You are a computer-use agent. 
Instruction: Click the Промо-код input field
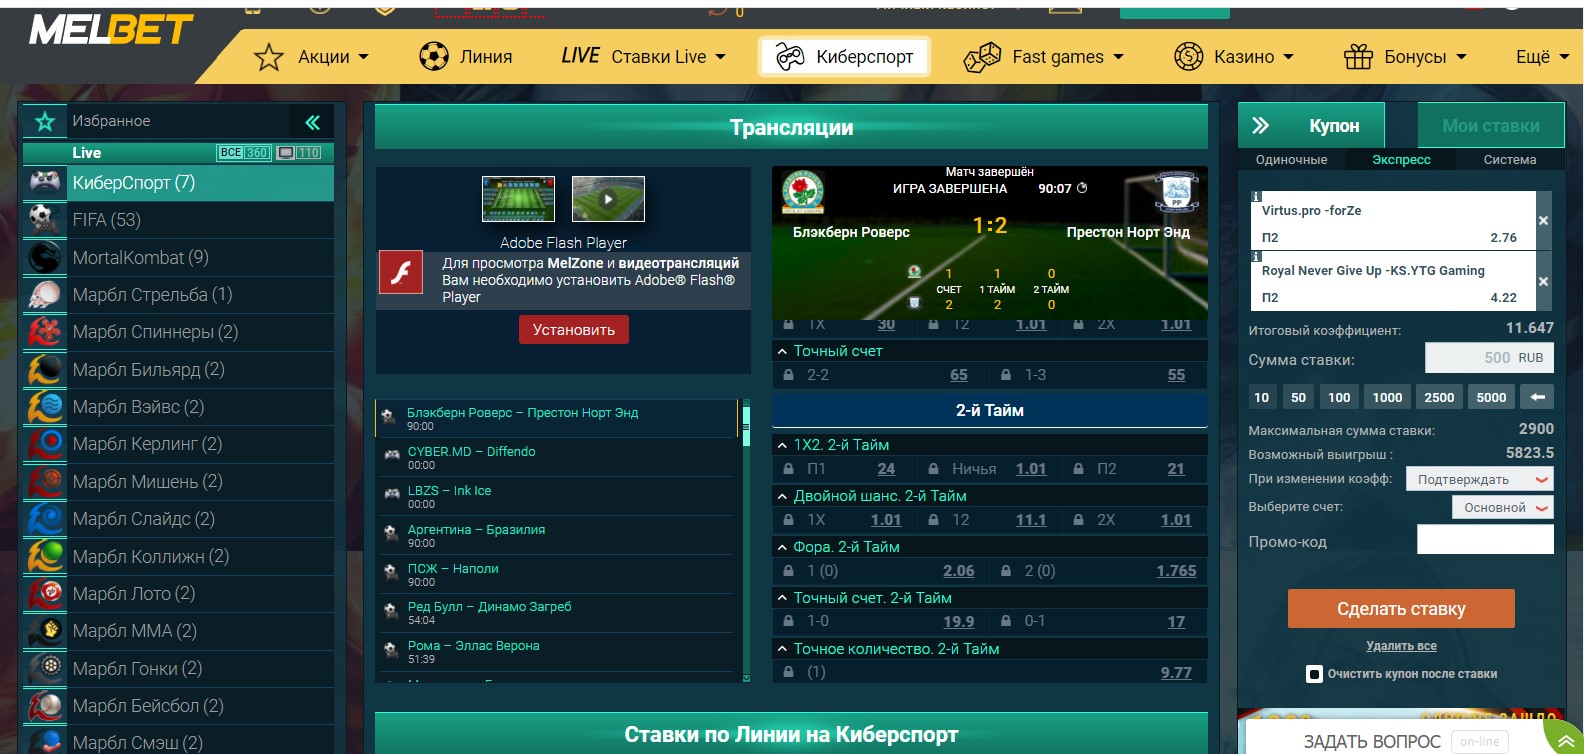pyautogui.click(x=1485, y=539)
